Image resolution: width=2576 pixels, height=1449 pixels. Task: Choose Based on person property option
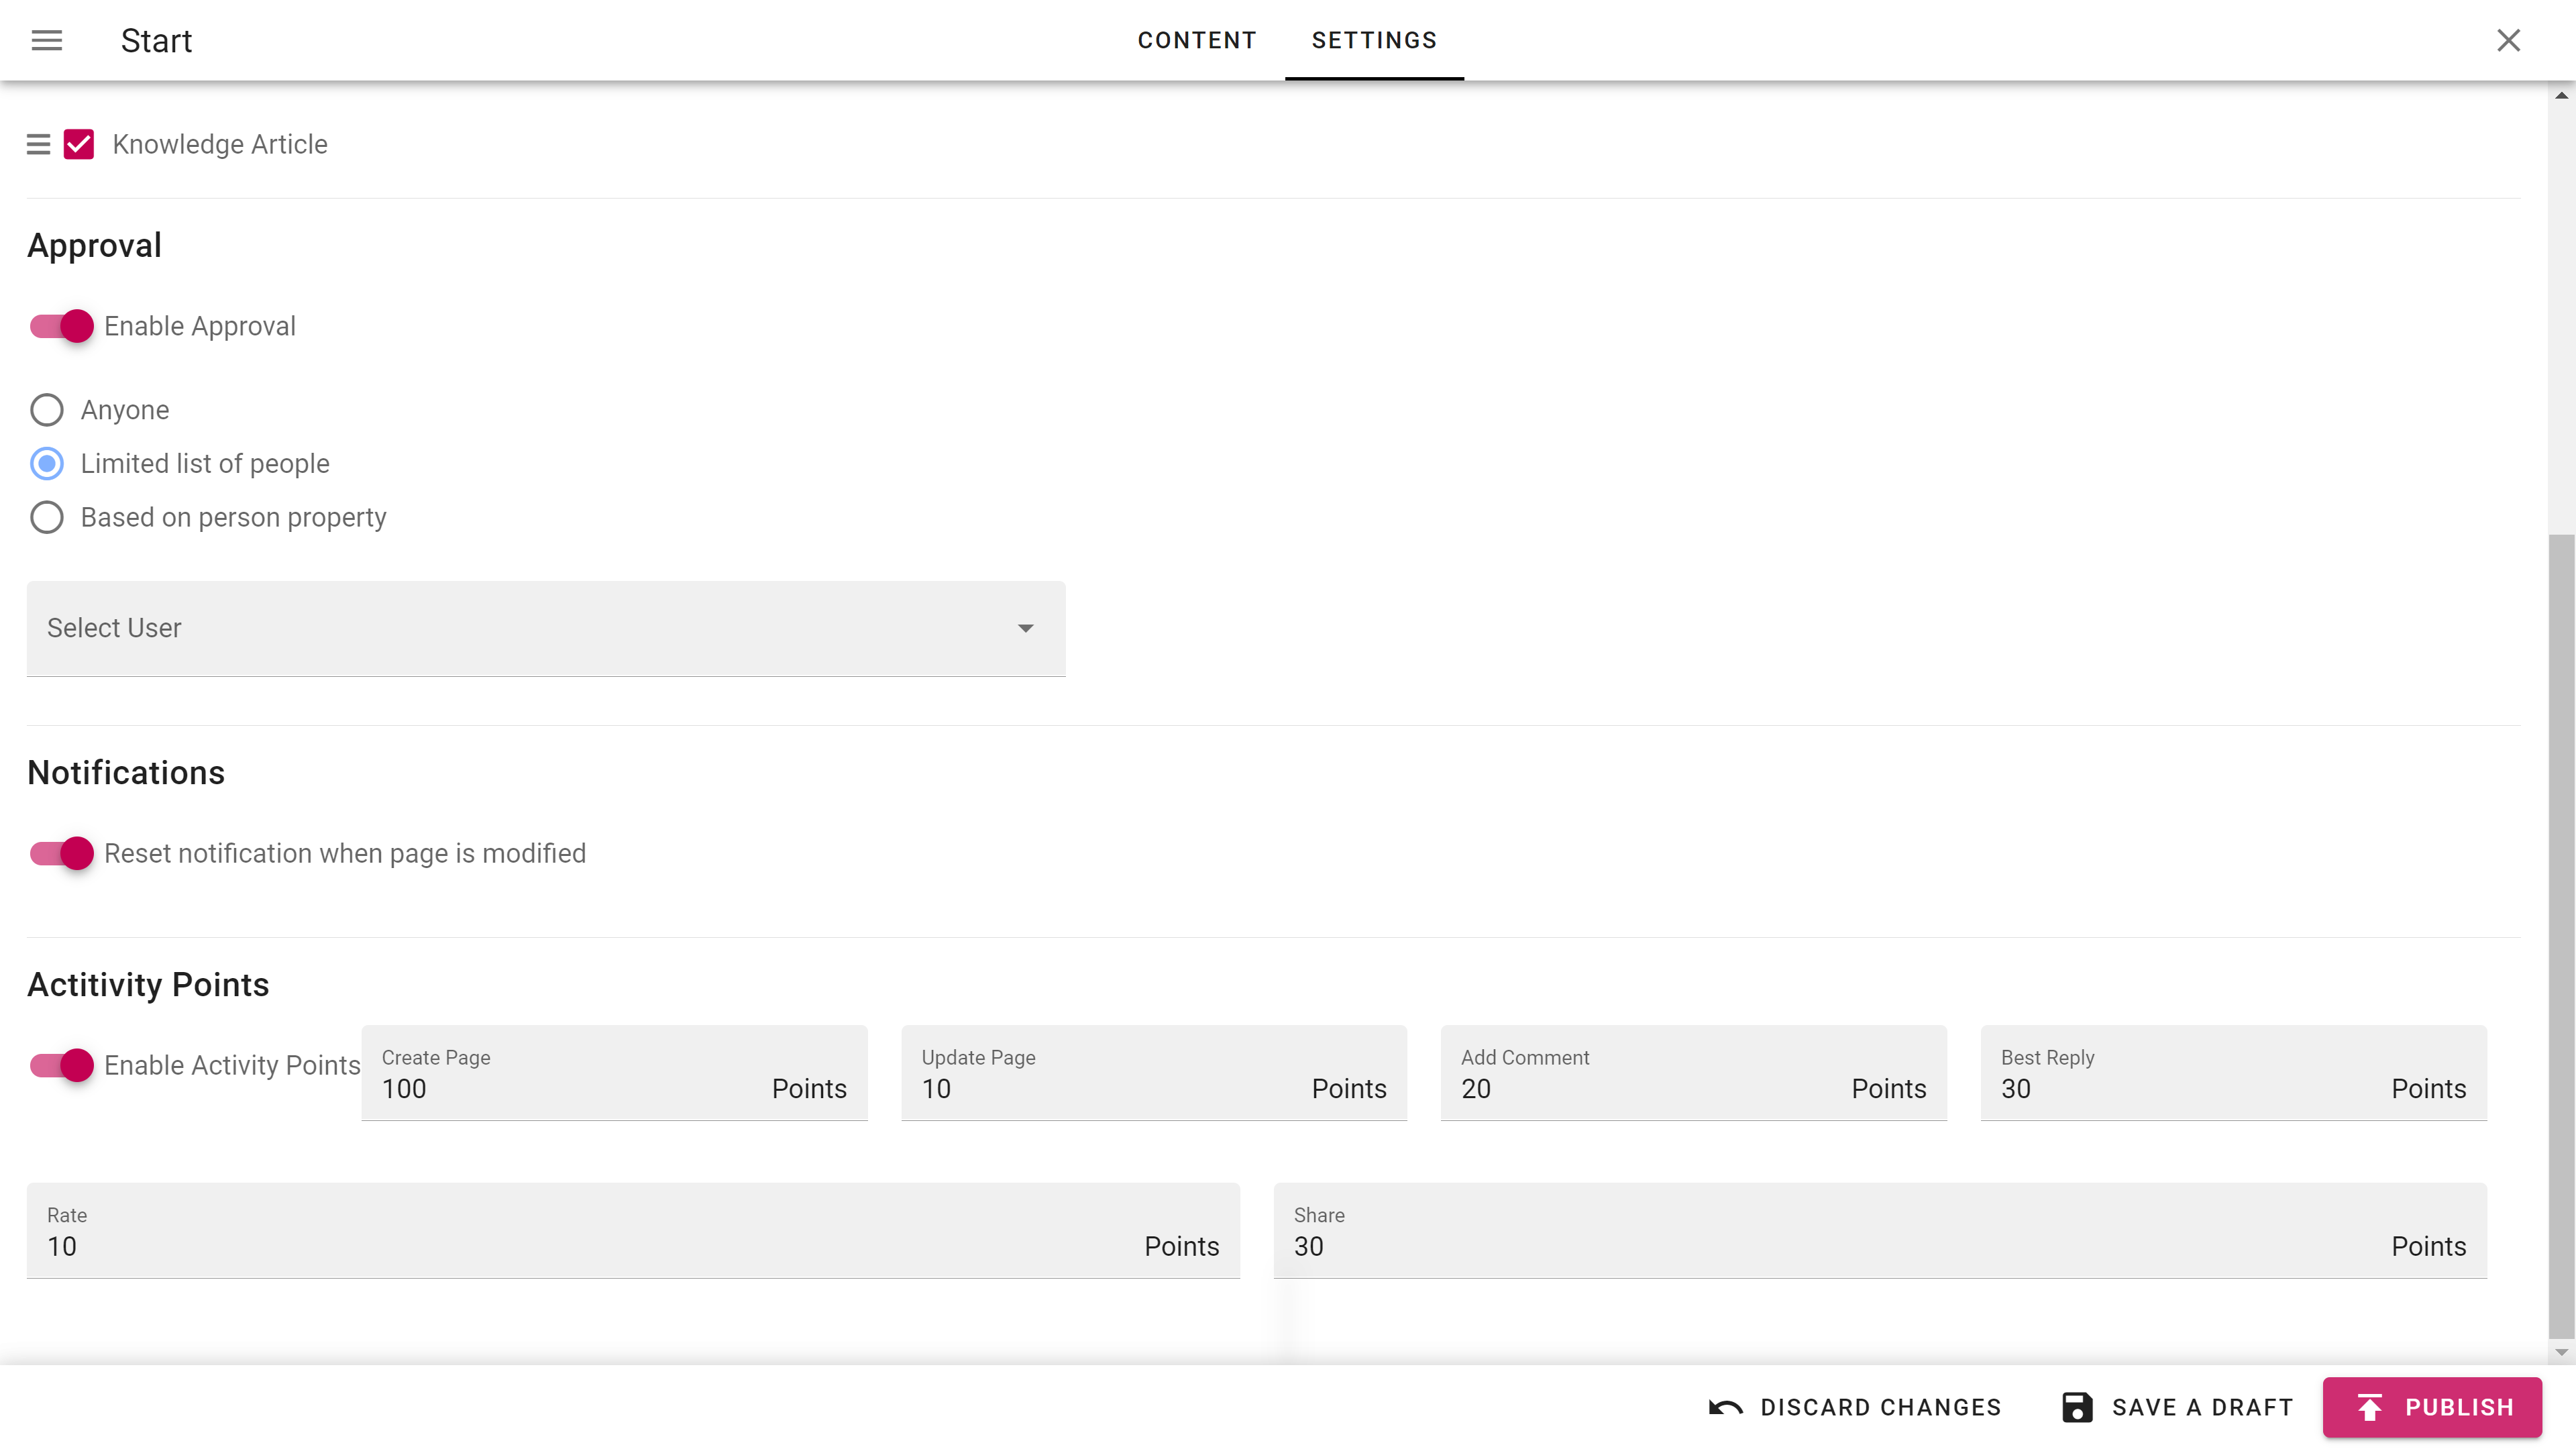click(47, 517)
